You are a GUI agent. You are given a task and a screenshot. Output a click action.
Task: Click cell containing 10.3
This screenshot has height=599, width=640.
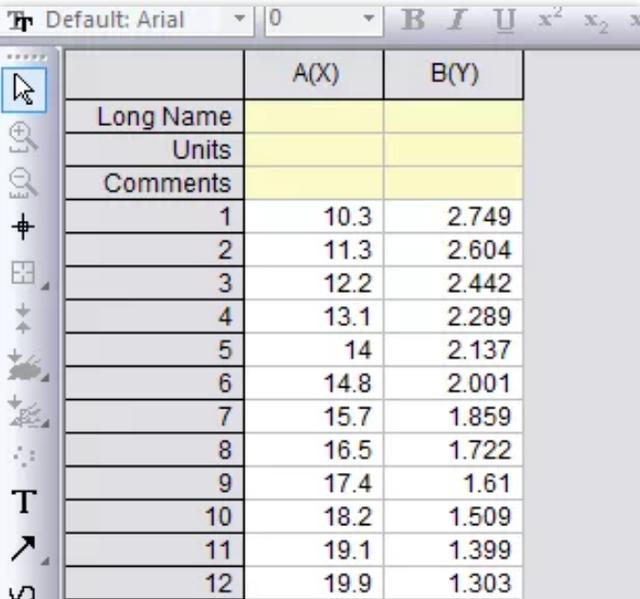coord(314,216)
